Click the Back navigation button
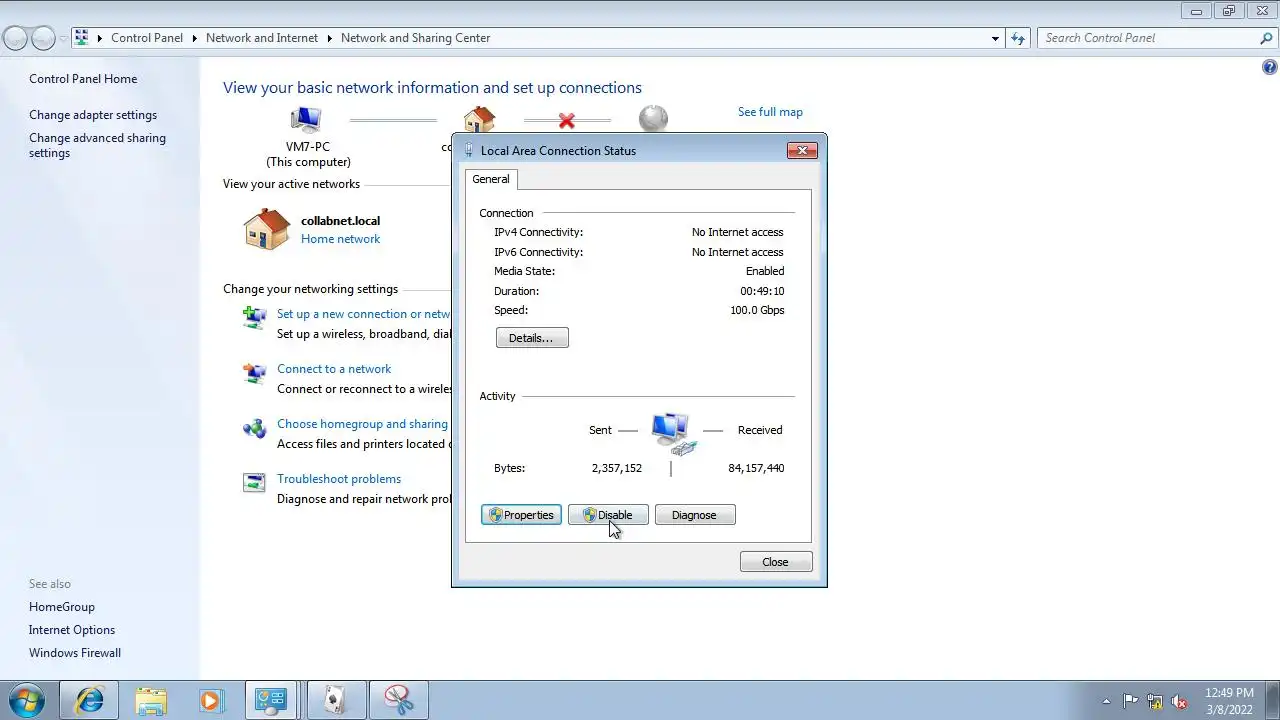 coord(15,38)
